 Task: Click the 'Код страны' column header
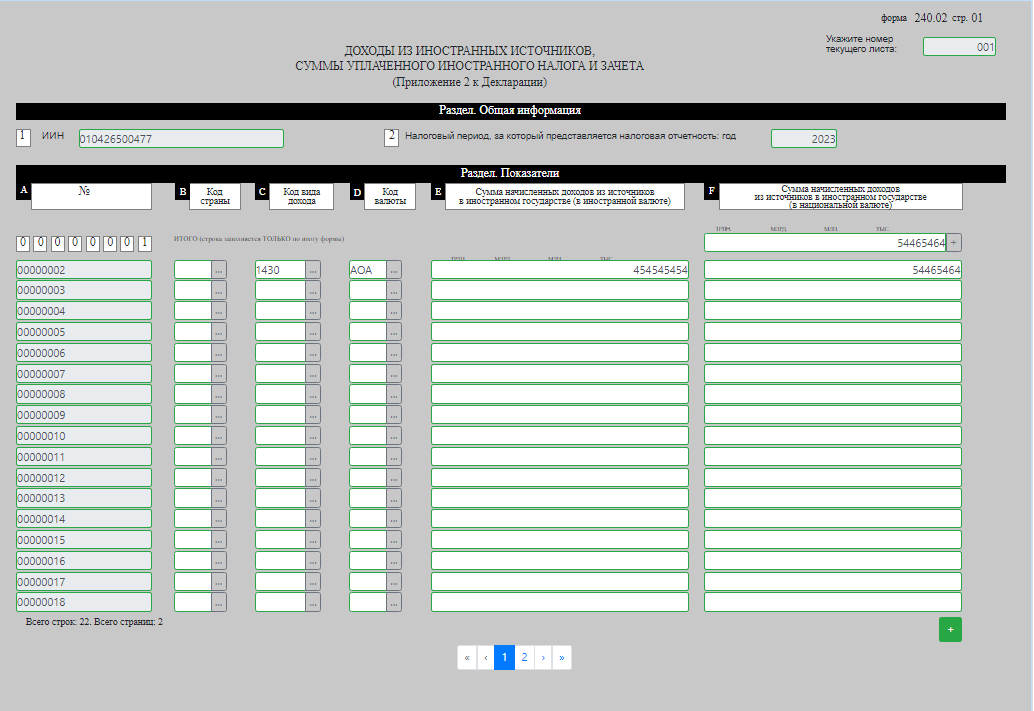coord(215,197)
